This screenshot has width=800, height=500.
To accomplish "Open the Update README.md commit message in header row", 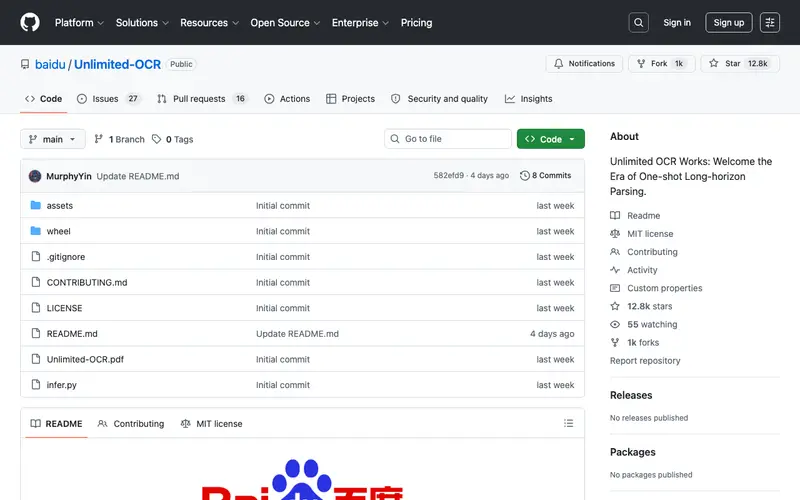I will 138,176.
